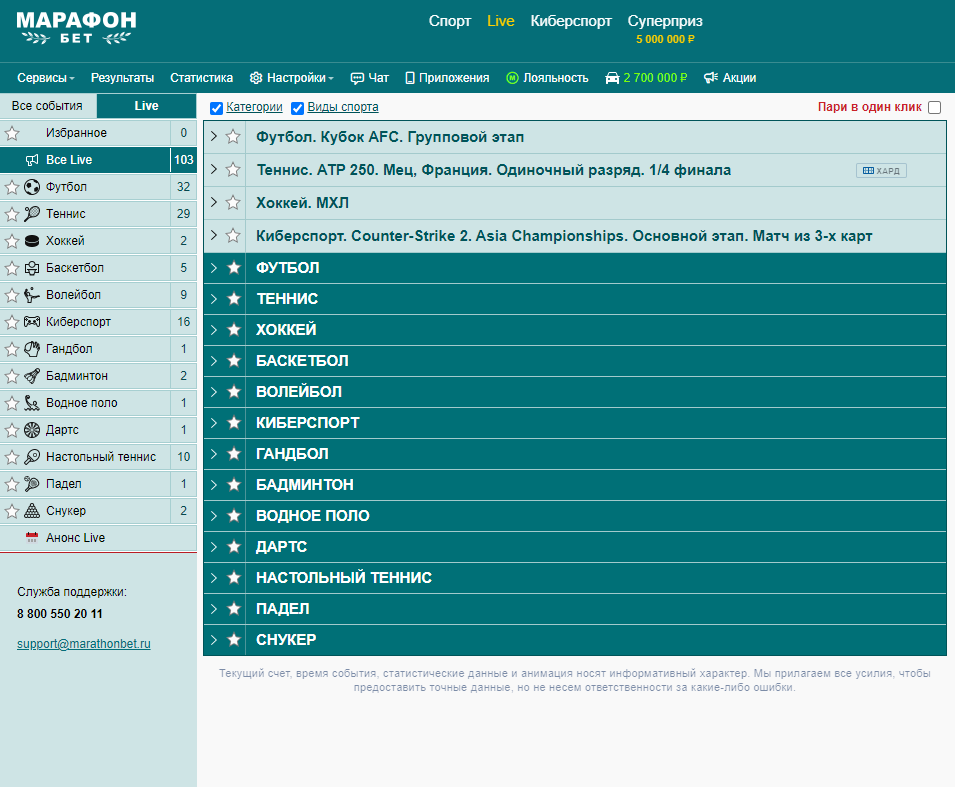Toggle the star on the Кубок AFC row
955x787 pixels.
tap(233, 137)
